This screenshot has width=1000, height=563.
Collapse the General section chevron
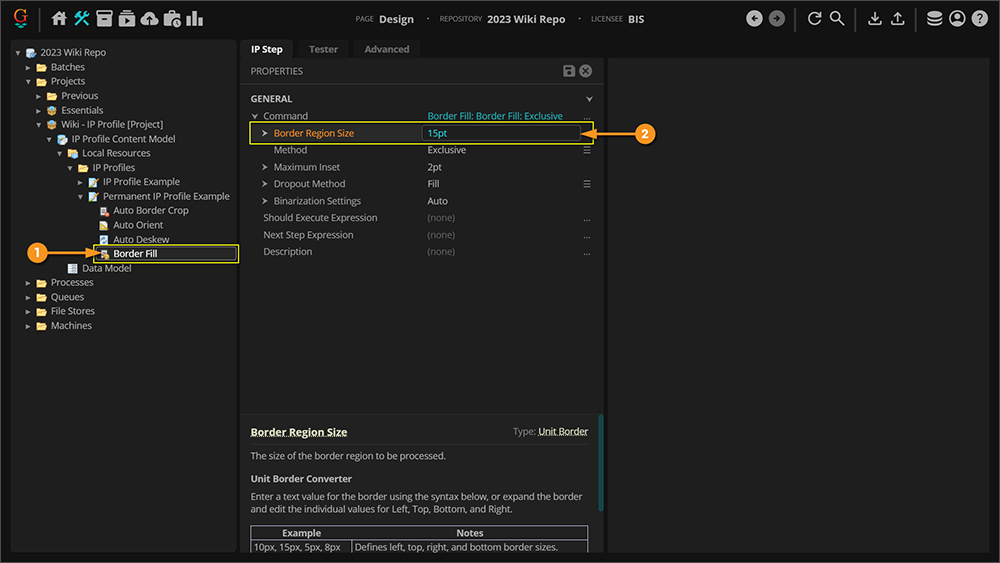tap(589, 100)
